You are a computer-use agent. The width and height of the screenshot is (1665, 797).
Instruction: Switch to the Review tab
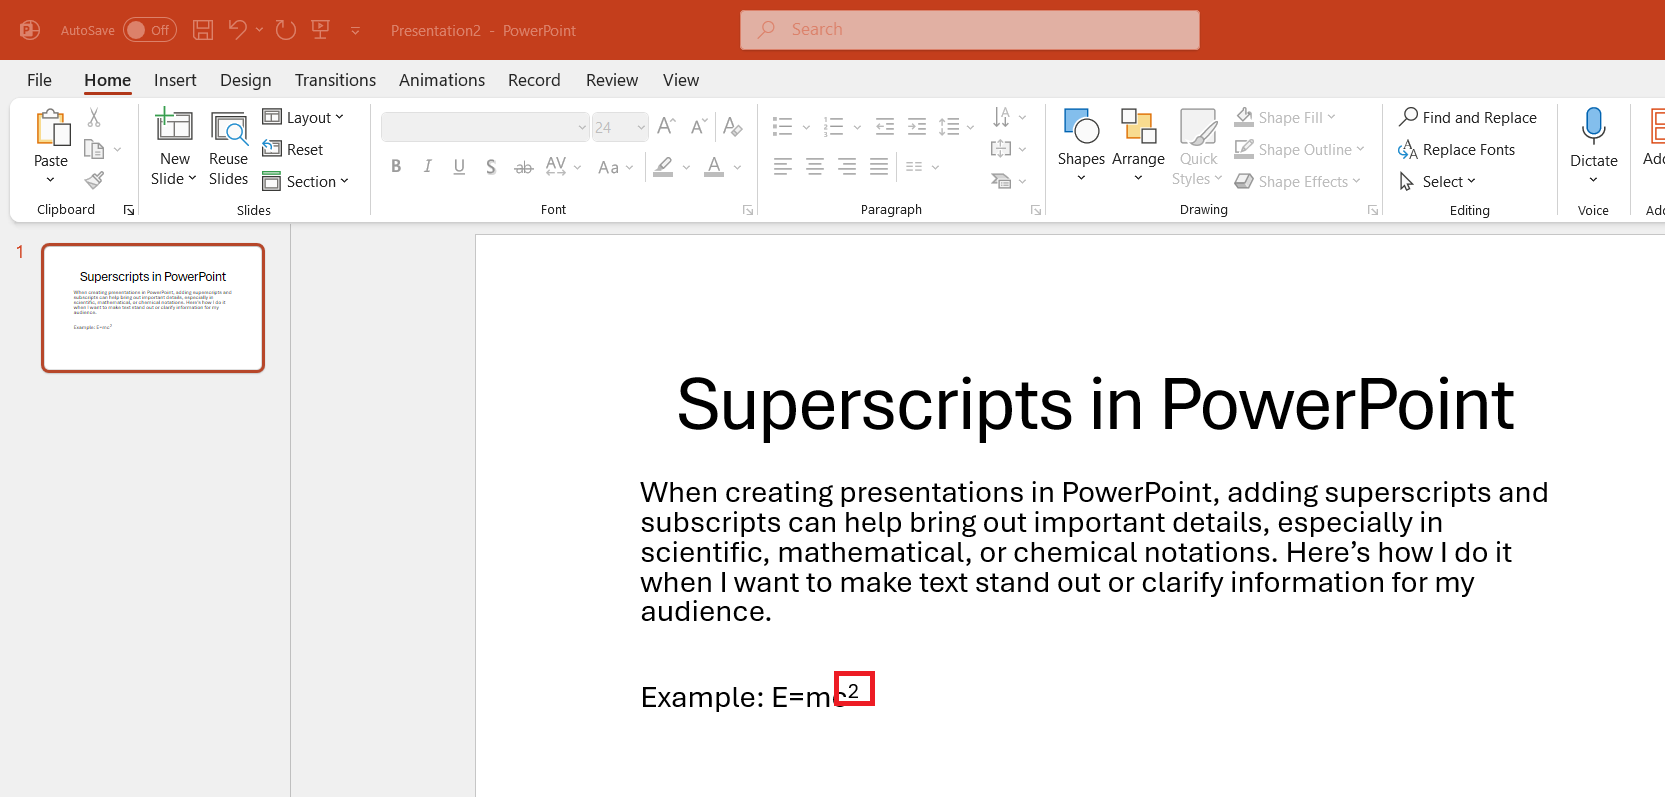point(612,80)
